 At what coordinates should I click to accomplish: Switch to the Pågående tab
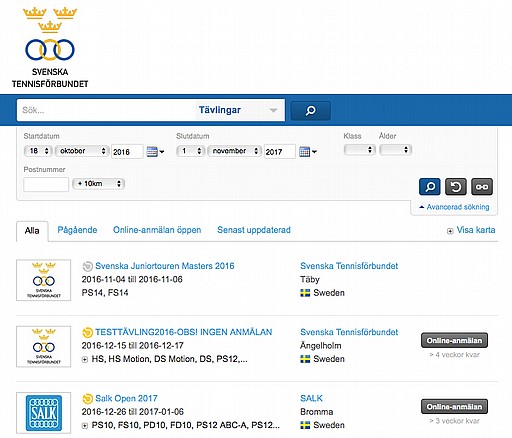77,230
